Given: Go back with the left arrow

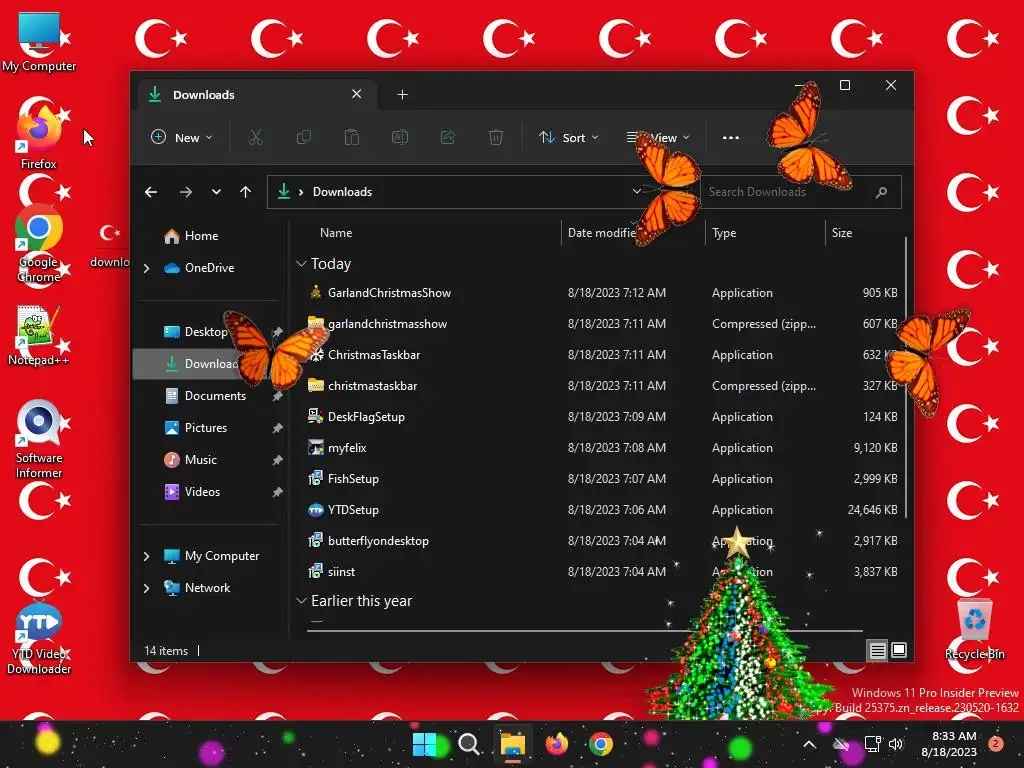Looking at the screenshot, I should click(x=151, y=192).
